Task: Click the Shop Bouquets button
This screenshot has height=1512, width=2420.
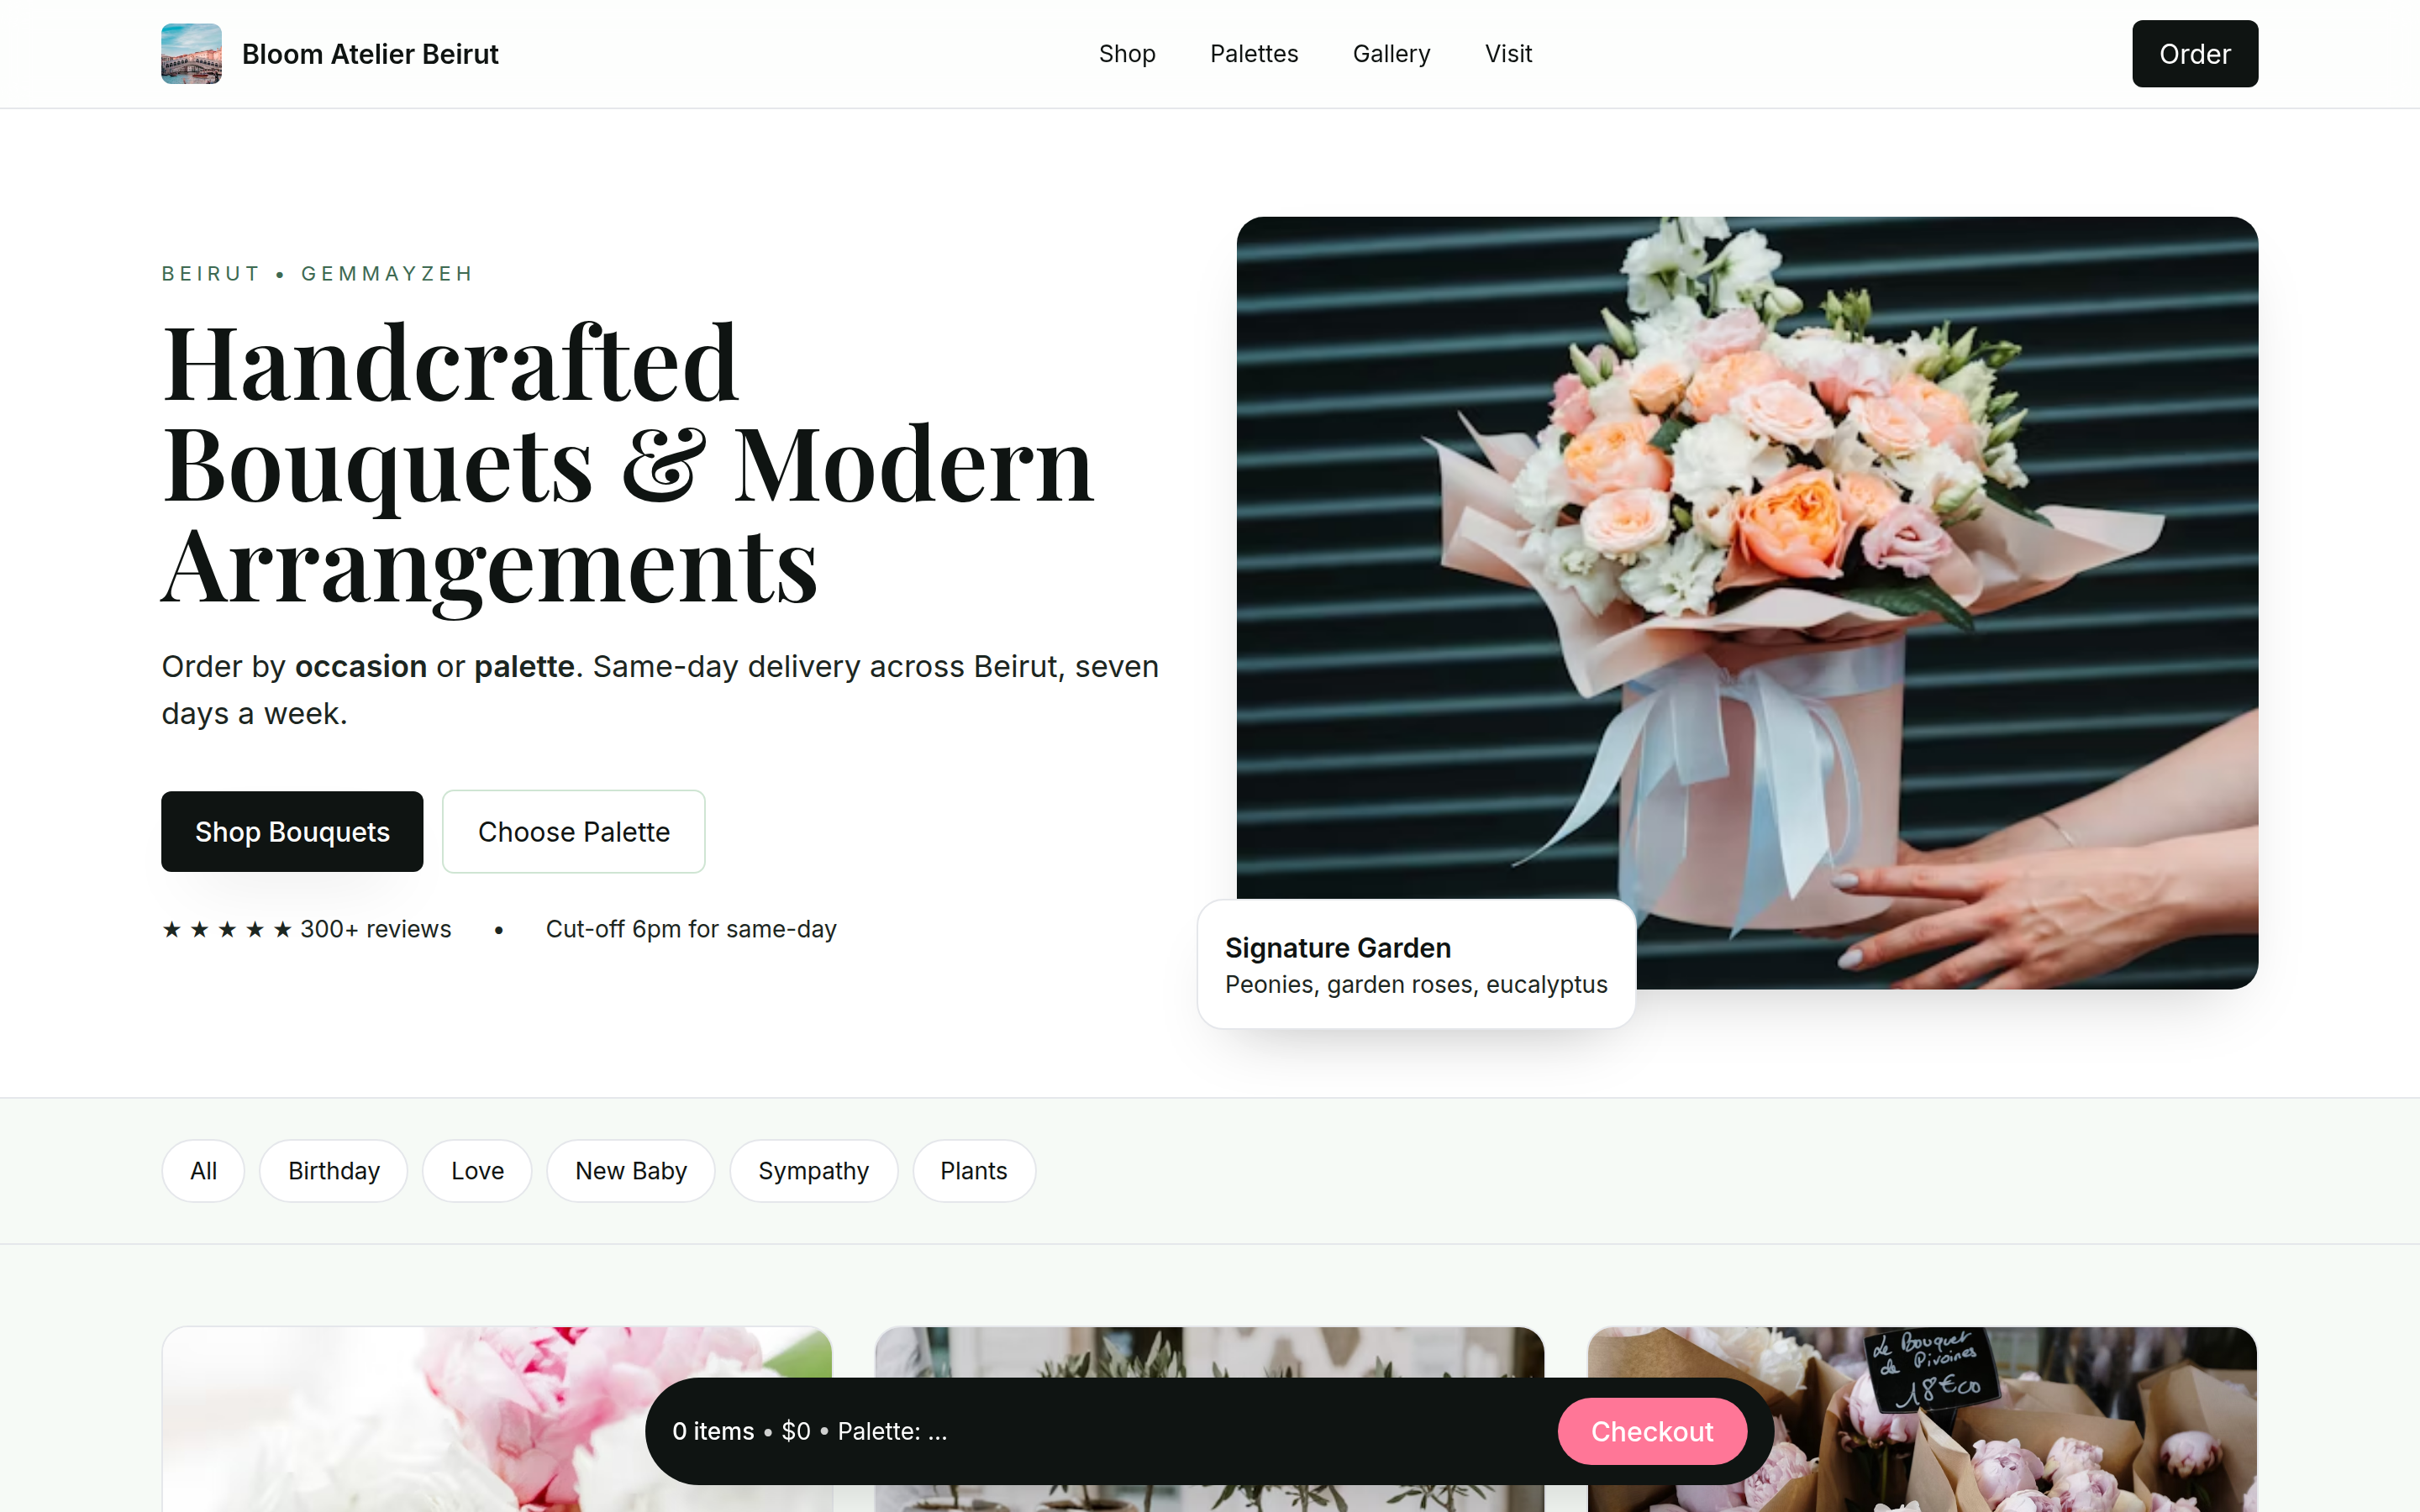Action: pos(292,831)
